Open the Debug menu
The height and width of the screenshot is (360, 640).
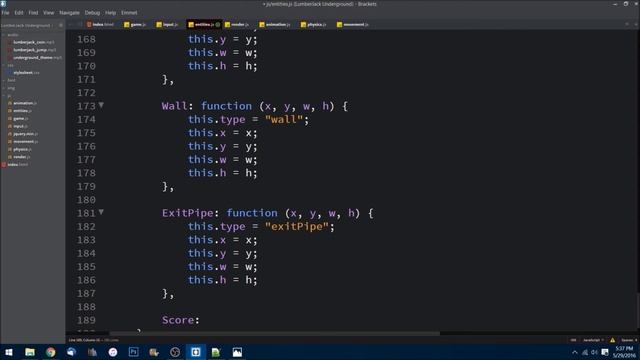pos(92,13)
